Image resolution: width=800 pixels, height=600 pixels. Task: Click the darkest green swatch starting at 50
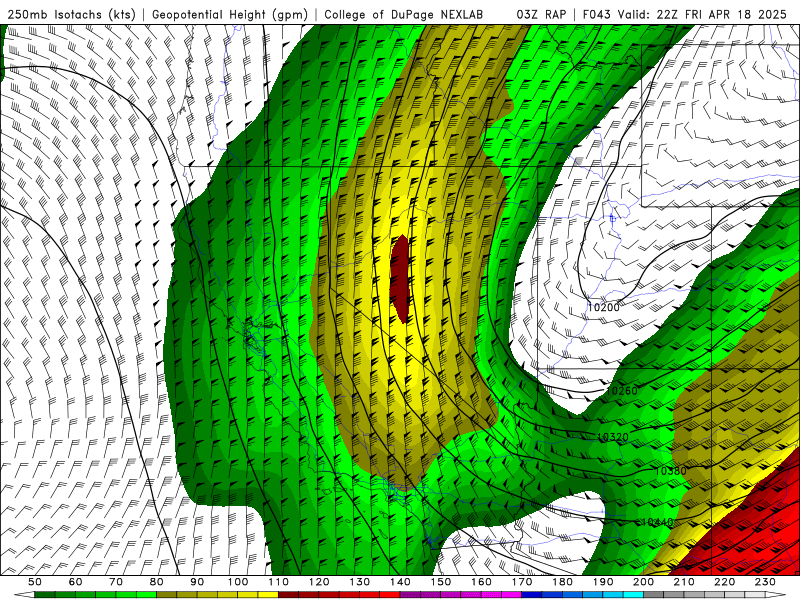(x=45, y=595)
